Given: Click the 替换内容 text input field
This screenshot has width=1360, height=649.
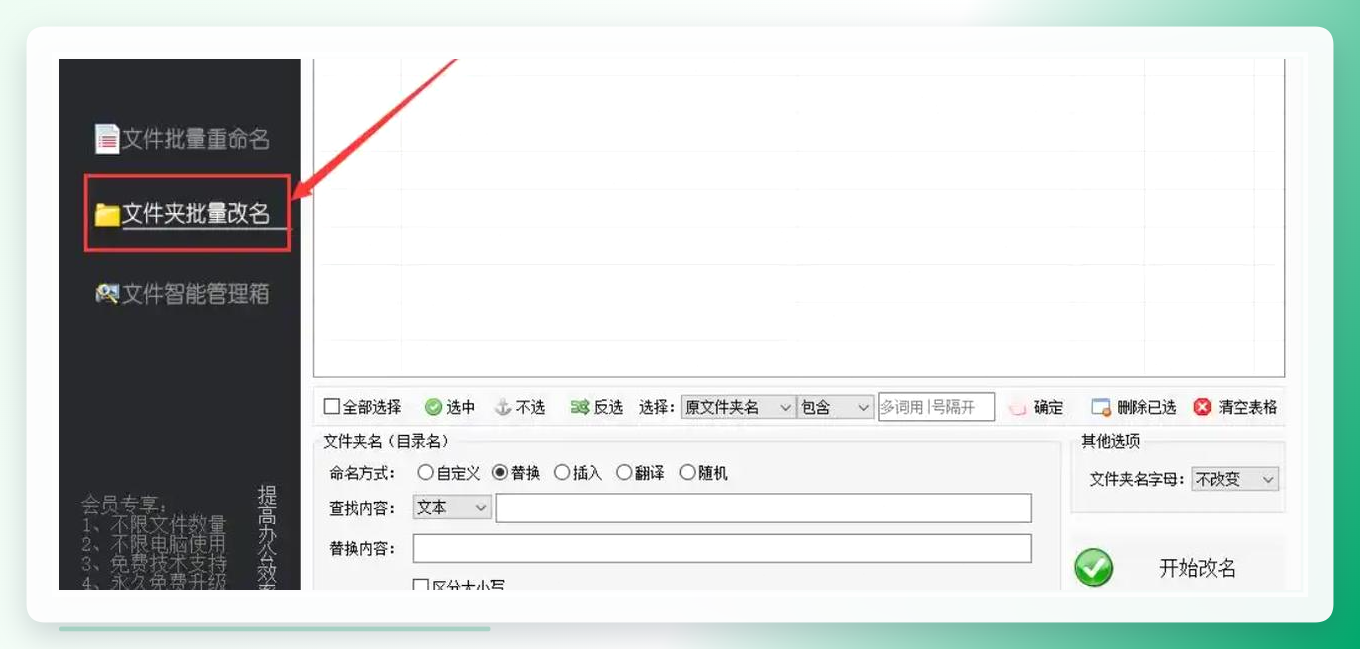Looking at the screenshot, I should tap(722, 548).
